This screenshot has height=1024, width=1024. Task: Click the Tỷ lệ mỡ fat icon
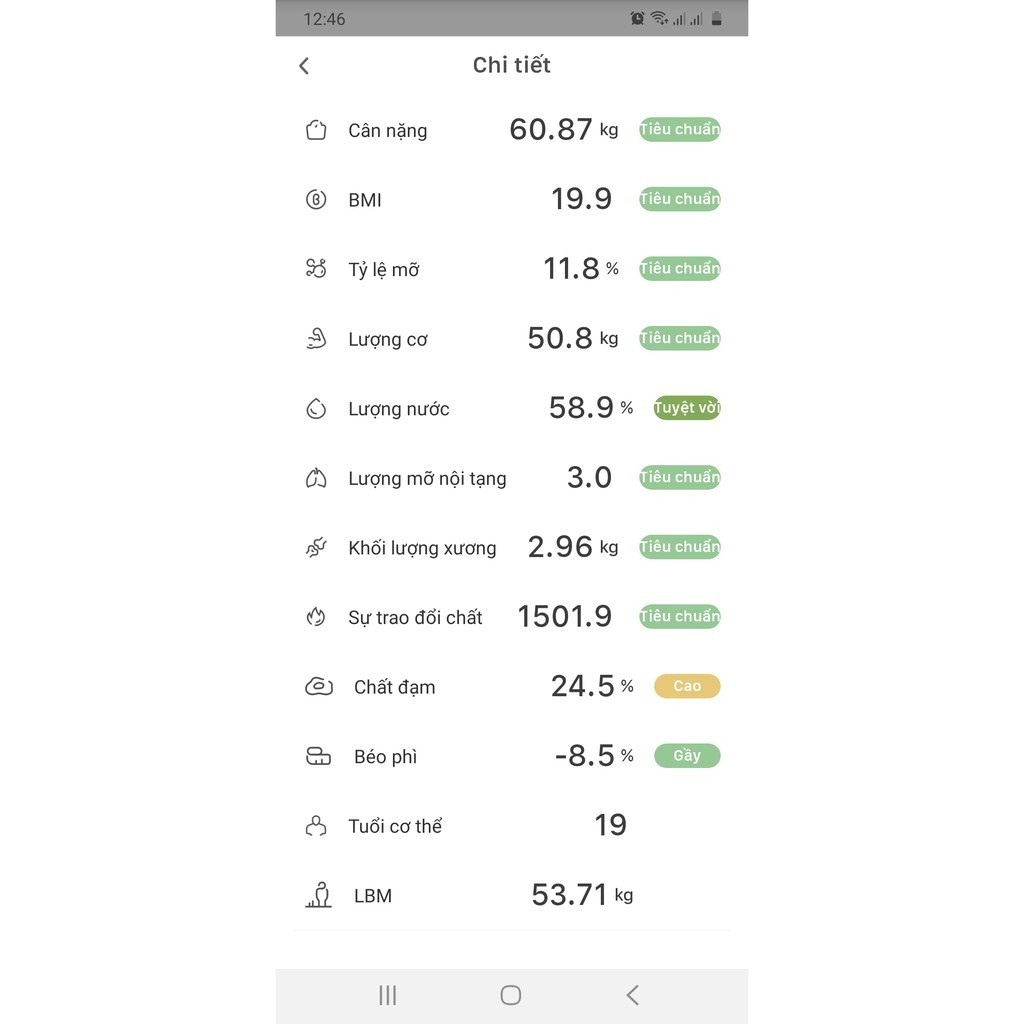point(316,269)
